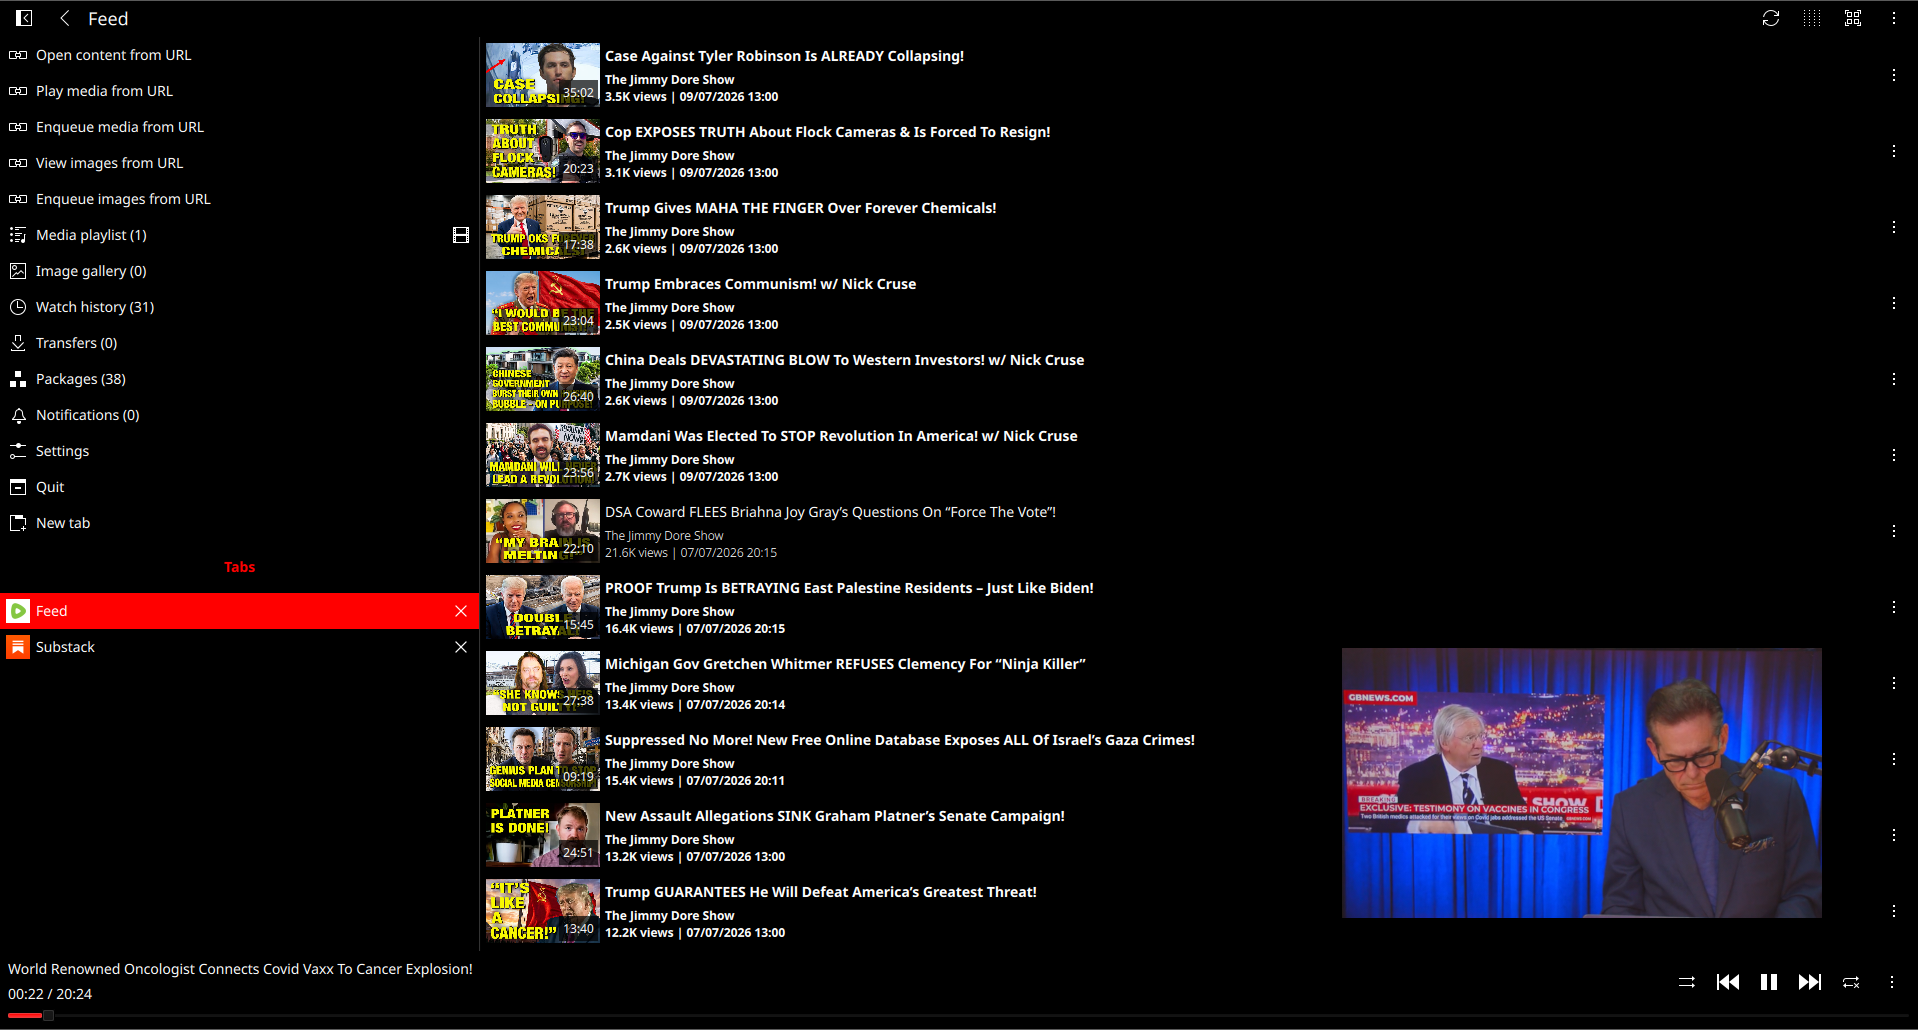Show Watch history (31)

[x=240, y=307]
